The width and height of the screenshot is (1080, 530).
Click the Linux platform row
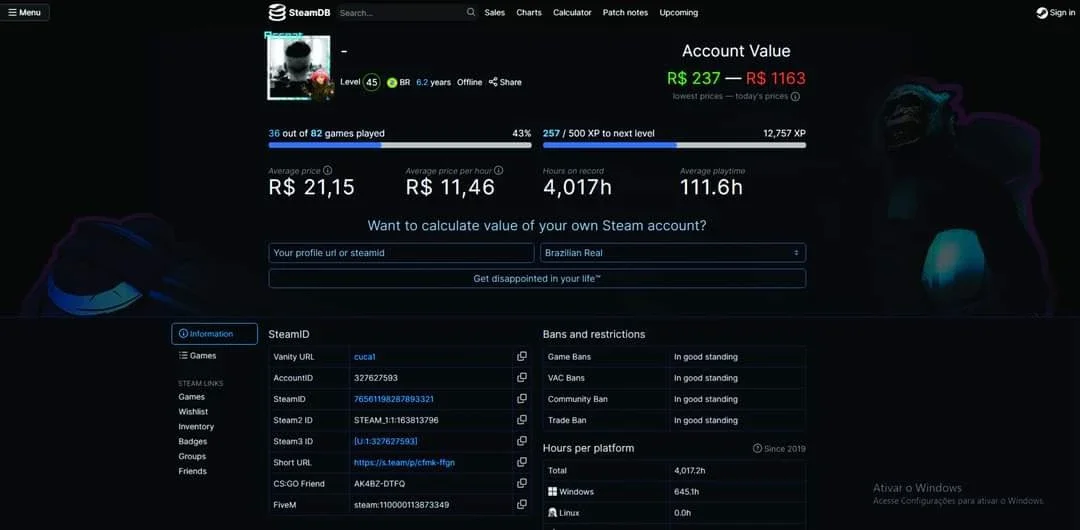(674, 513)
